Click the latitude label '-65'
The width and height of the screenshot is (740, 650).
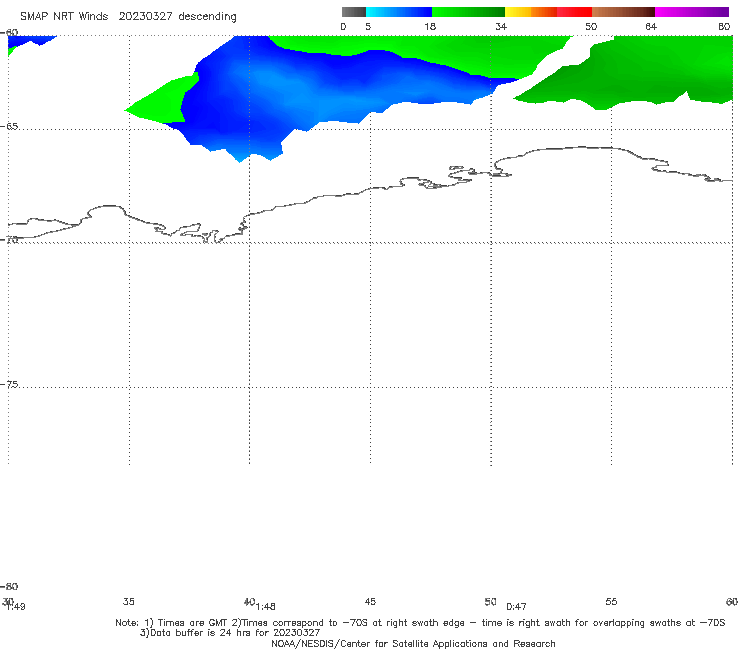tap(9, 127)
